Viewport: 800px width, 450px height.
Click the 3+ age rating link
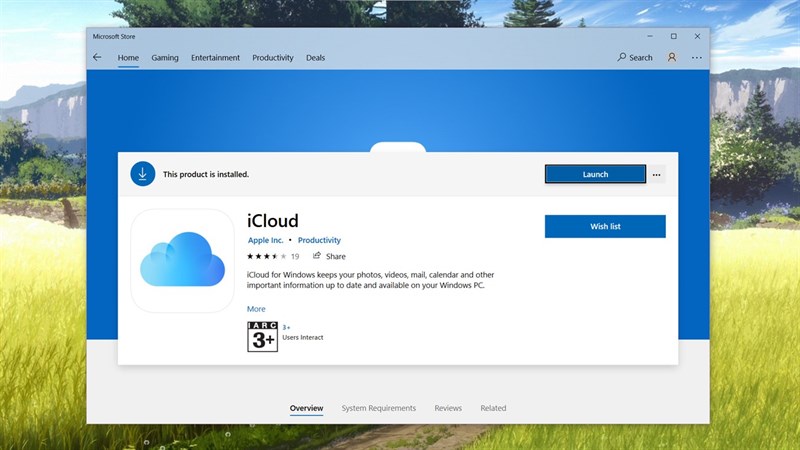click(x=286, y=328)
